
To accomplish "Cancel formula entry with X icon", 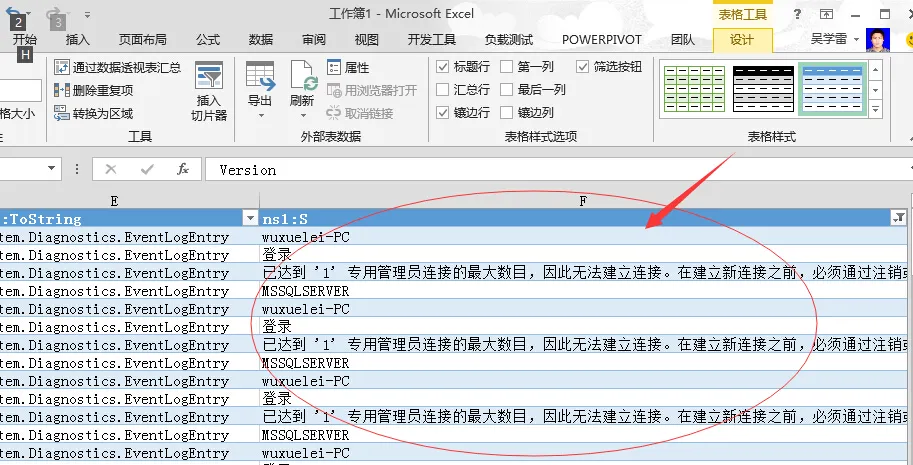I will 111,169.
